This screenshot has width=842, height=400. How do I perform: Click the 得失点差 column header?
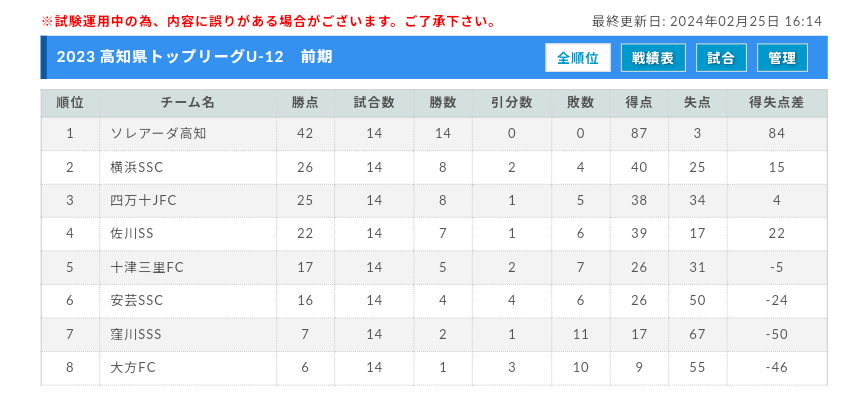tap(777, 103)
